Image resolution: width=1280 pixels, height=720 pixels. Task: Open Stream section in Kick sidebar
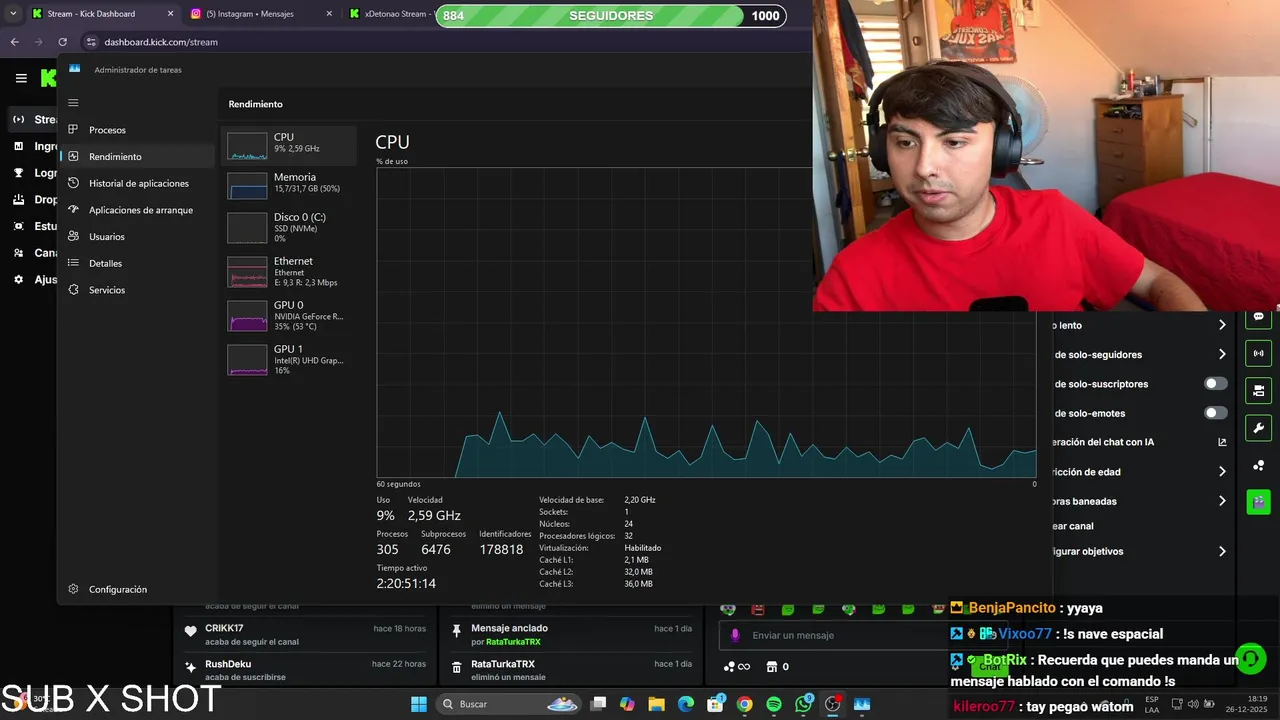click(33, 119)
